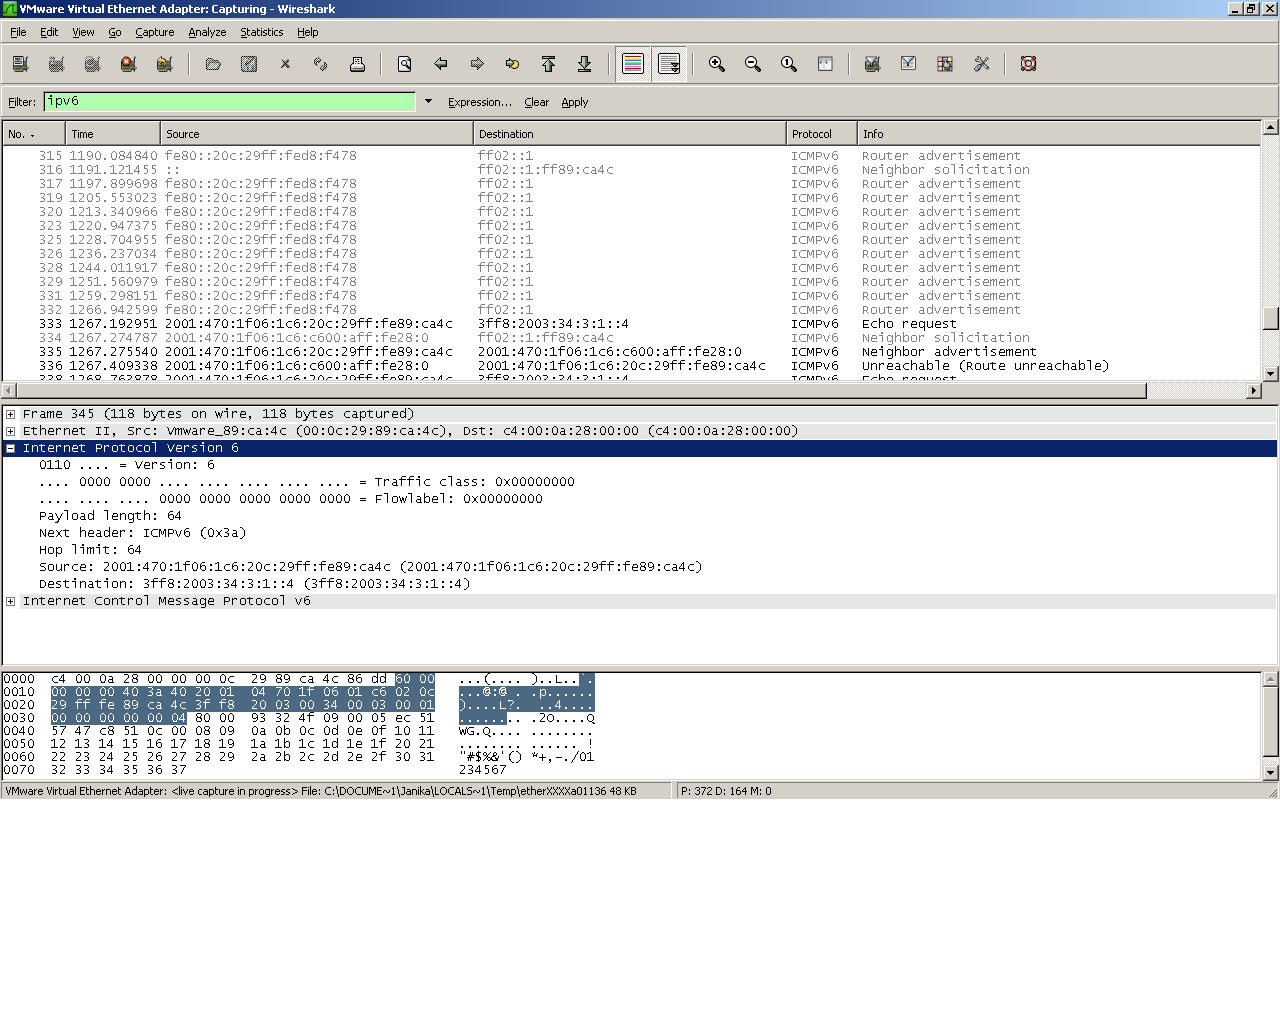Viewport: 1280px width, 1024px height.
Task: Collapse the Internet Protocol Version 6 node
Action: 11,448
